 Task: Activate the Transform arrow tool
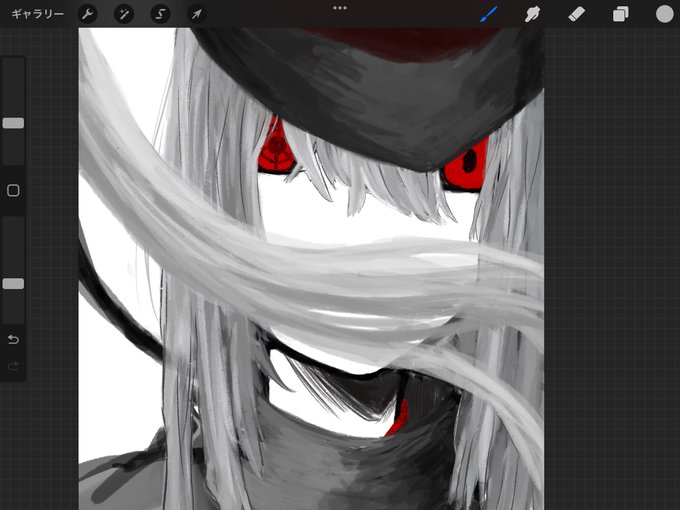tap(196, 14)
